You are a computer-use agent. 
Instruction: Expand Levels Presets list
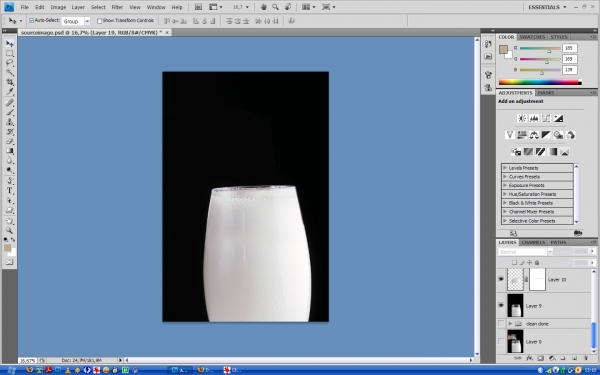[x=505, y=168]
